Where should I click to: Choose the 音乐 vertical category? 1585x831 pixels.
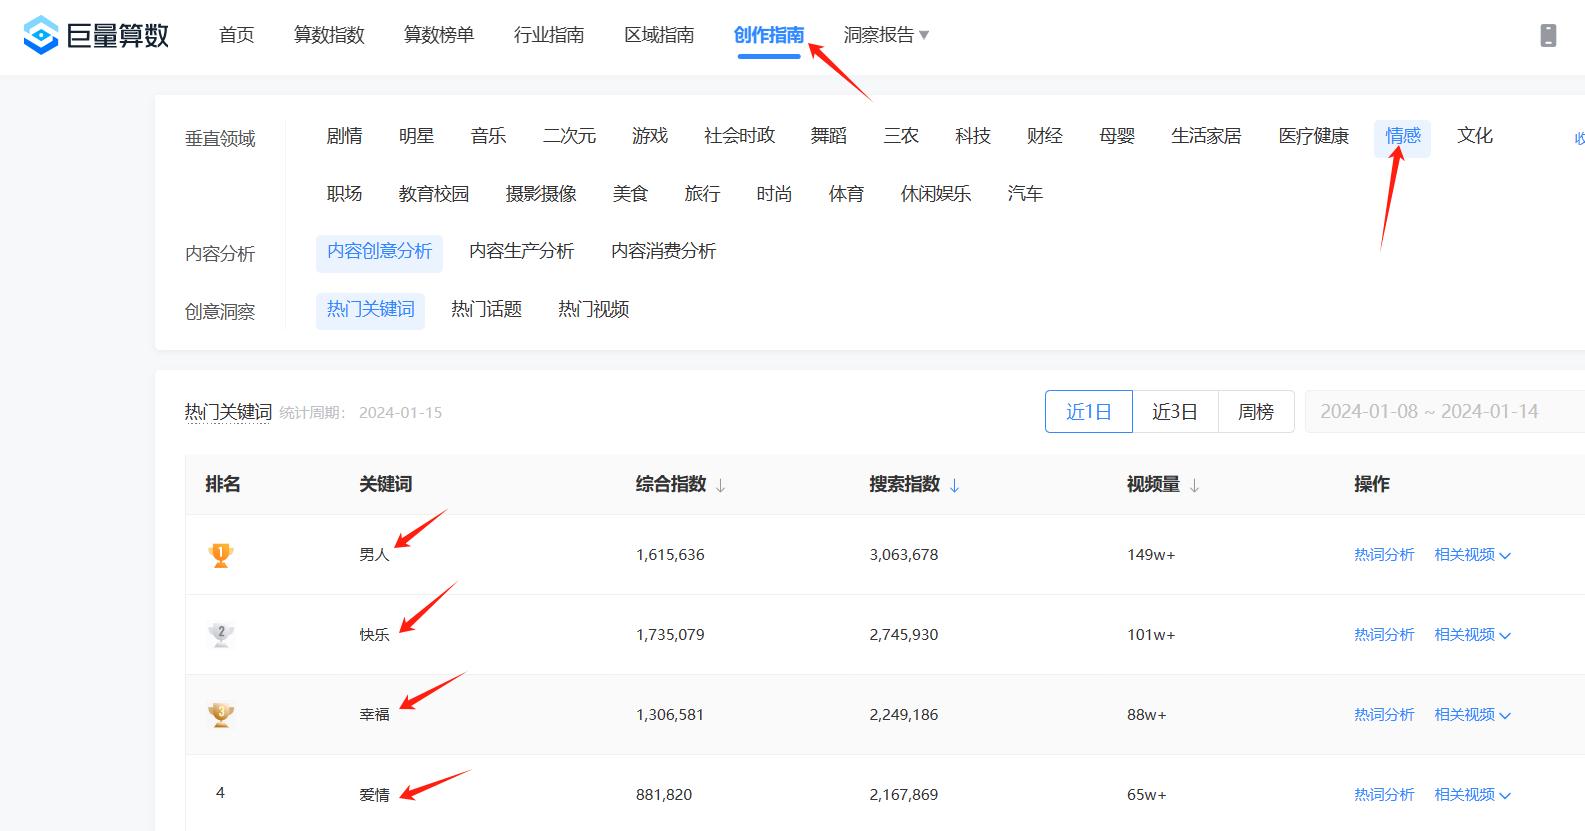coord(488,136)
